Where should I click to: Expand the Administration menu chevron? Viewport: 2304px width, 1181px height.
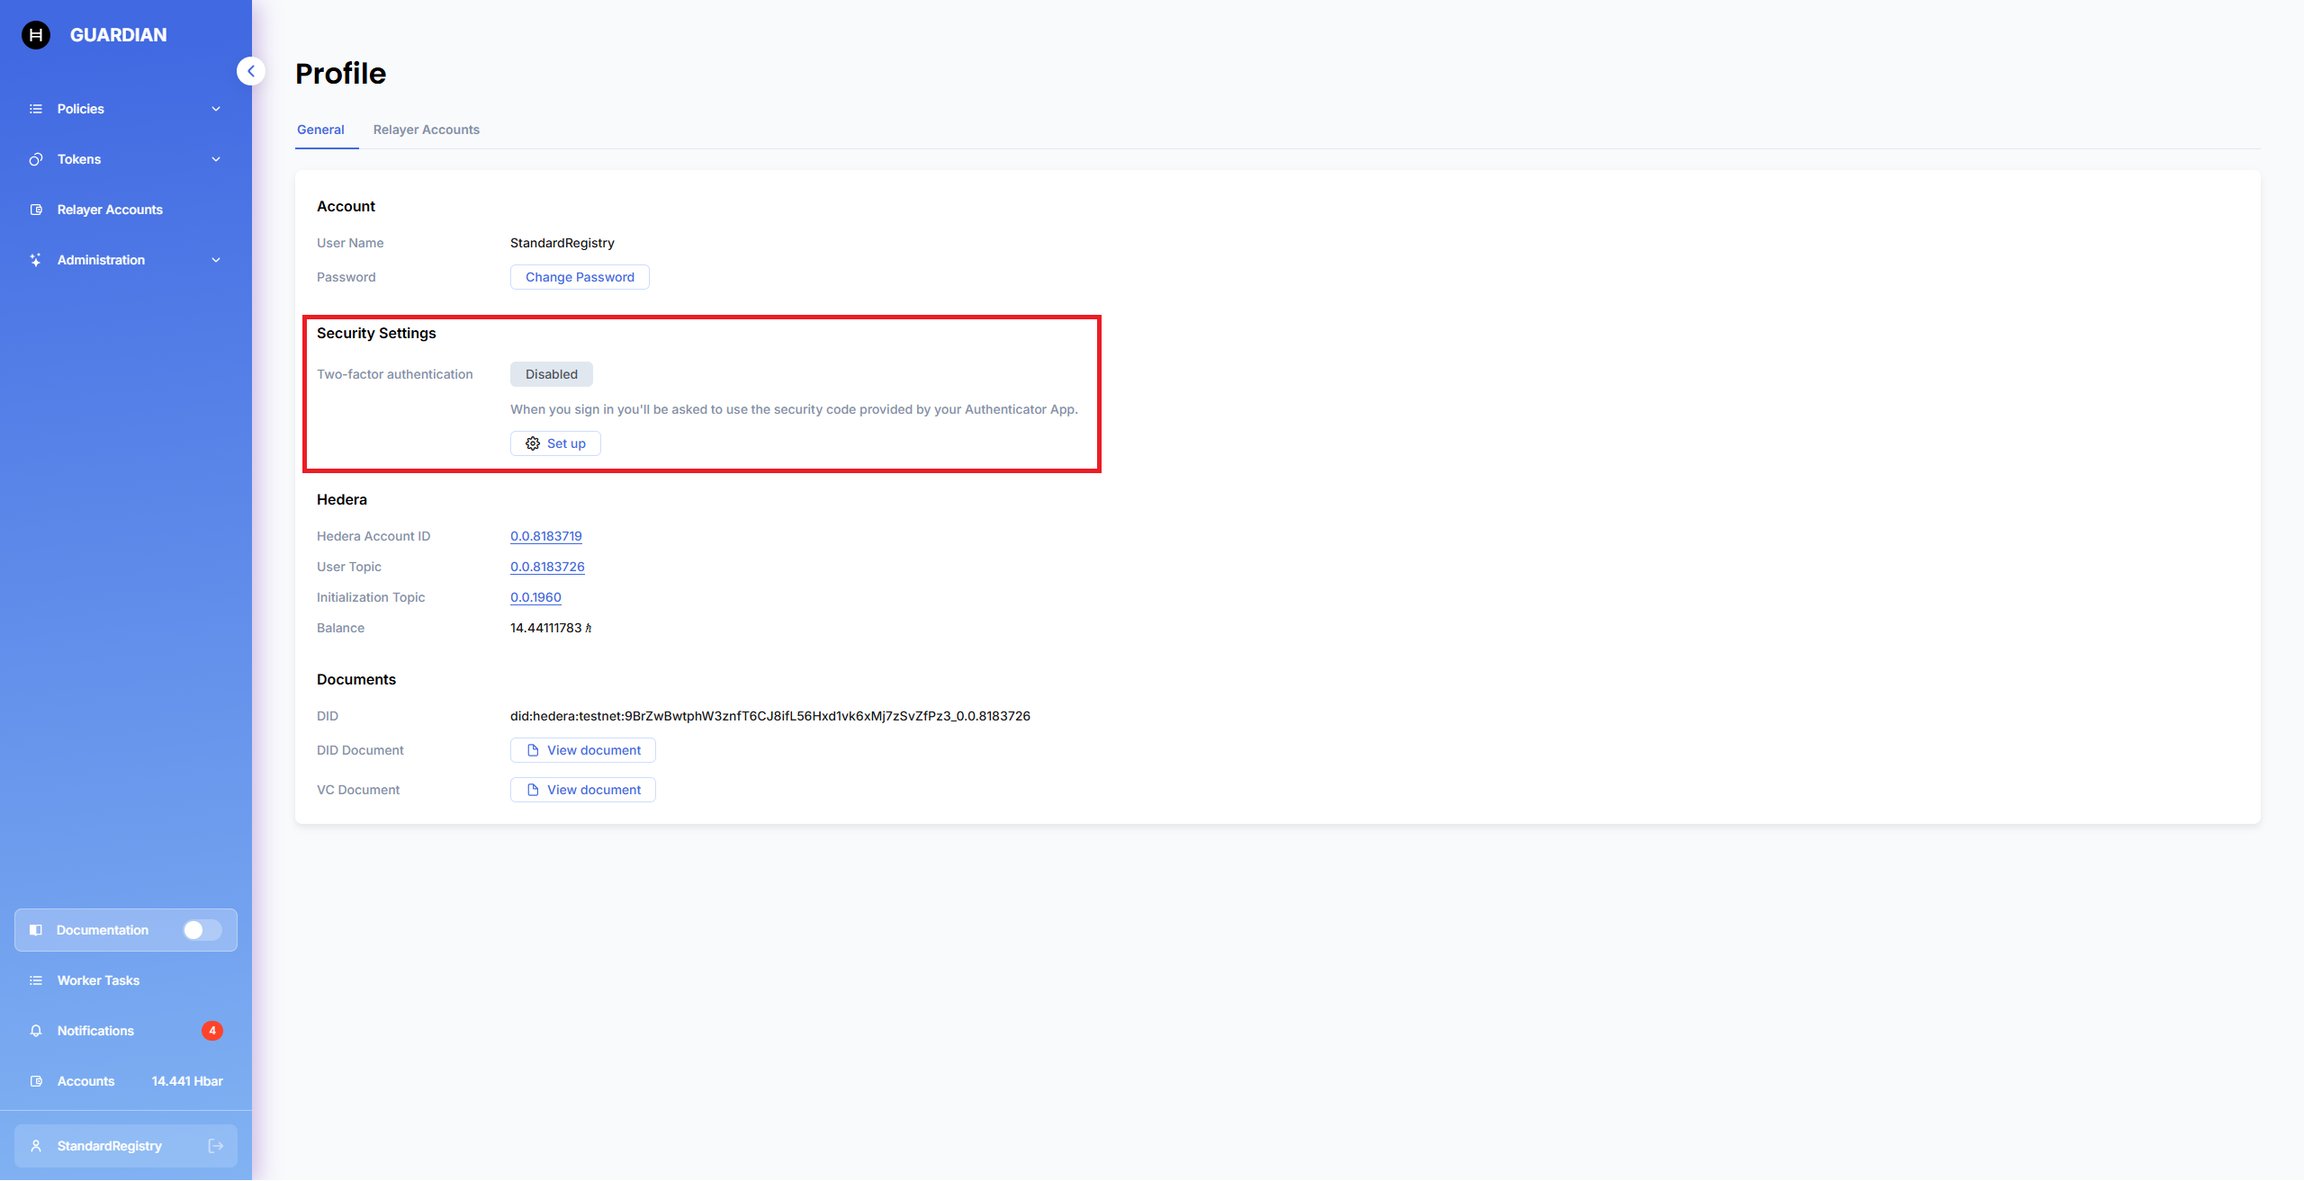pyautogui.click(x=216, y=260)
